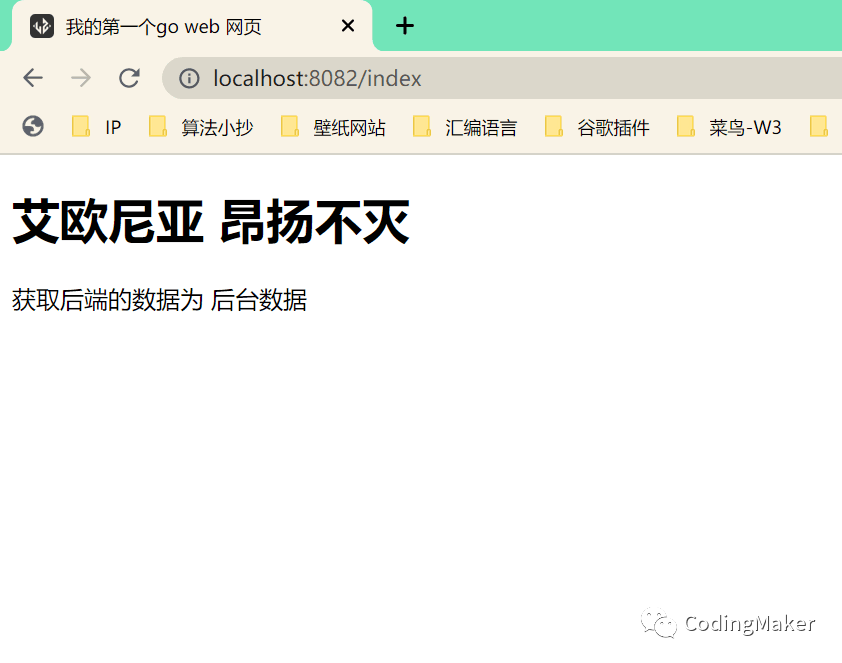Open a new browser tab with the plus button
This screenshot has width=842, height=663.
point(404,26)
